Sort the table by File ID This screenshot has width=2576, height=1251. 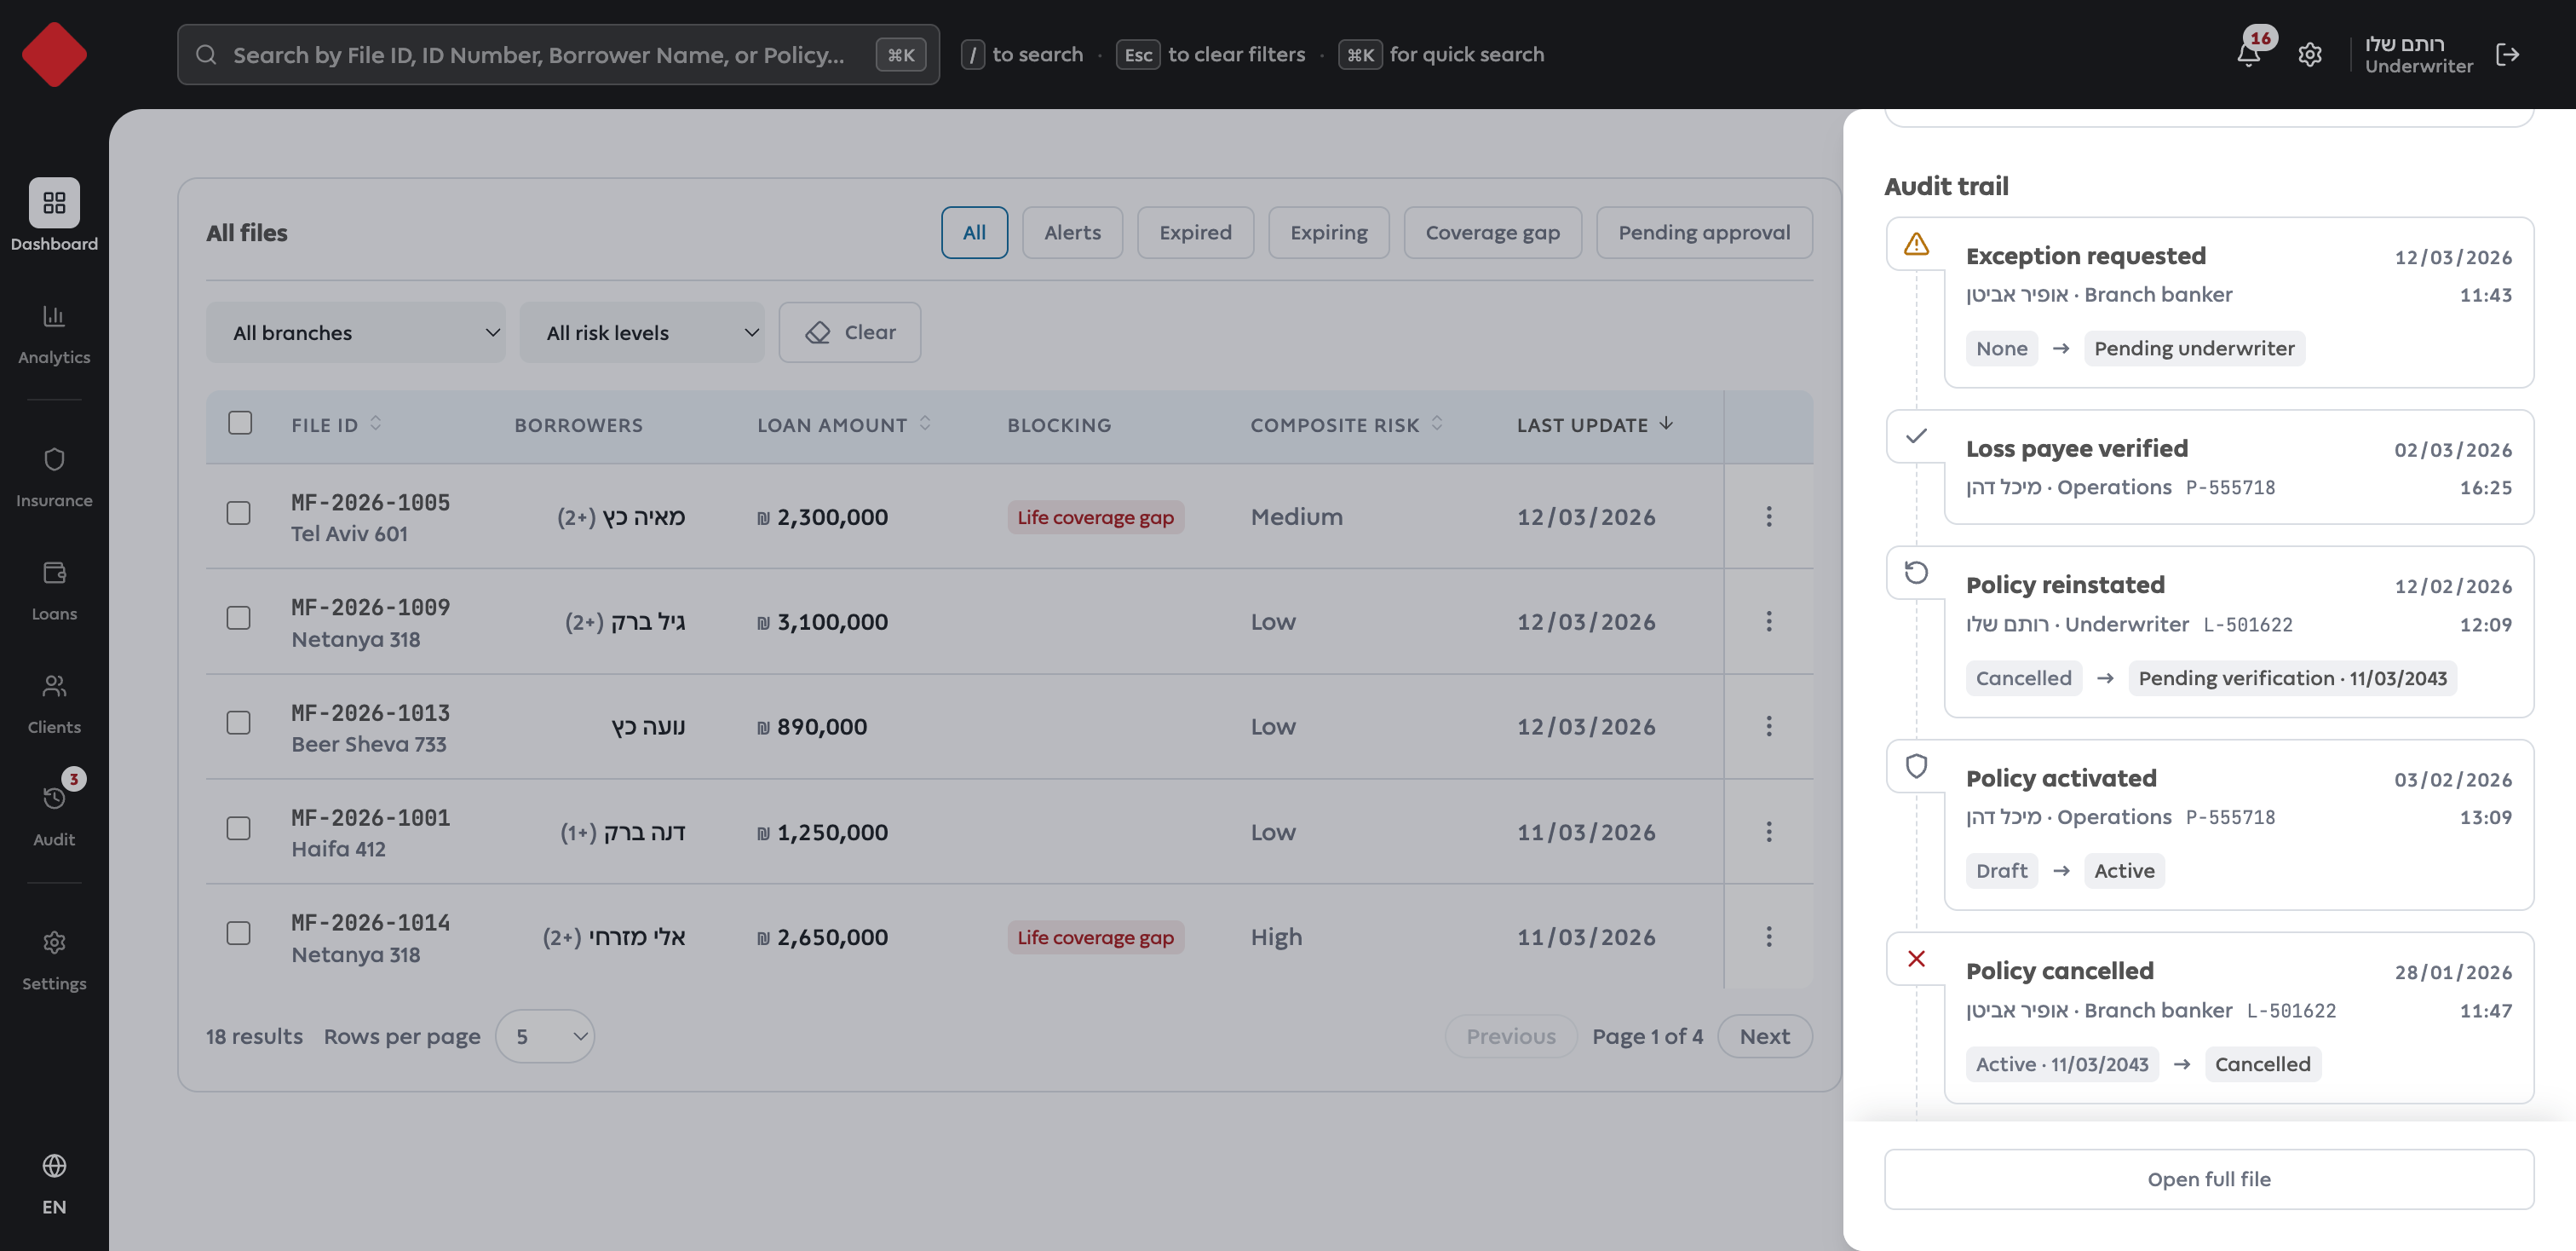click(x=337, y=425)
